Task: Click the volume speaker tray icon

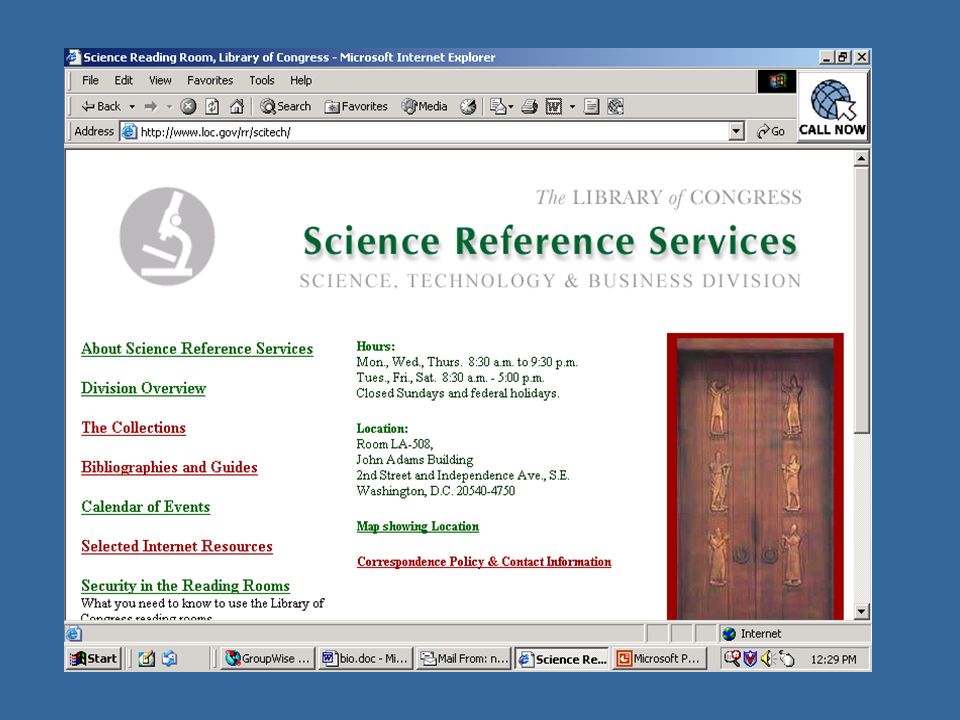Action: 768,659
